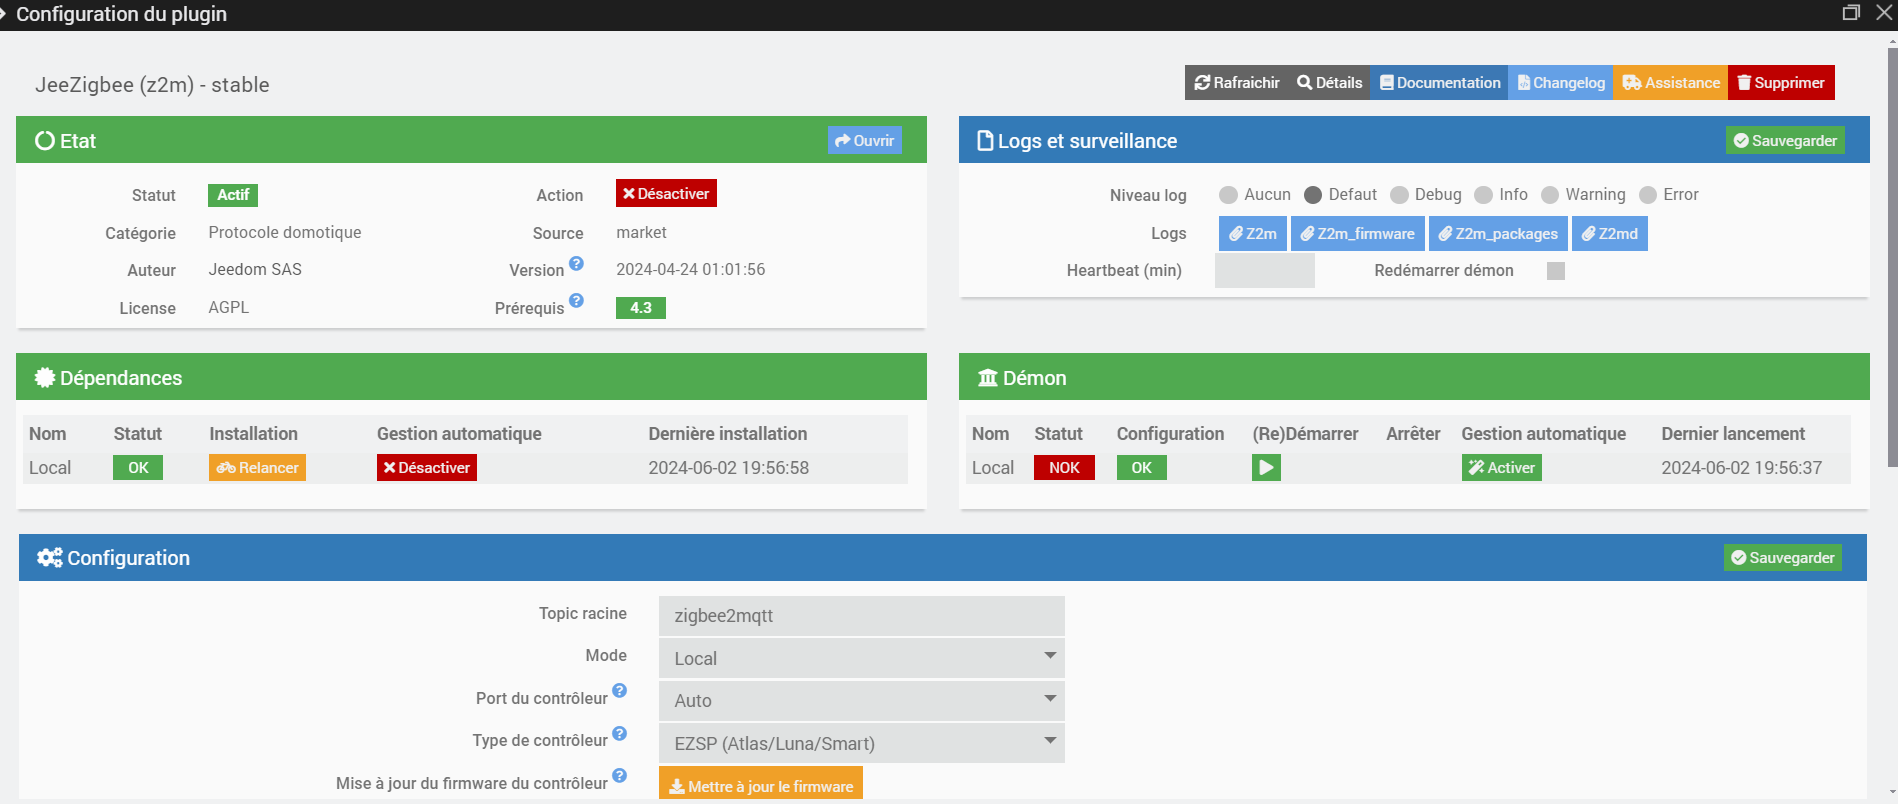This screenshot has width=1898, height=804.
Task: Click the JeeZigbee (z2m) - stable title
Action: click(152, 85)
